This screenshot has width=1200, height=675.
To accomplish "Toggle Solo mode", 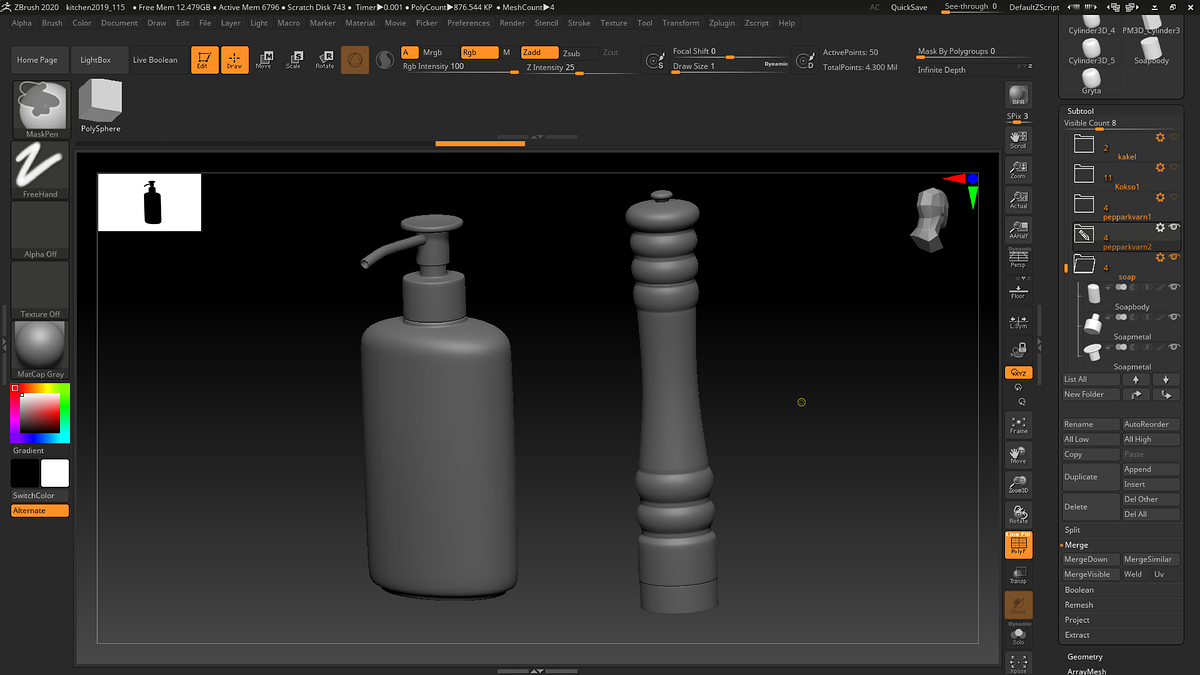I will click(1018, 635).
